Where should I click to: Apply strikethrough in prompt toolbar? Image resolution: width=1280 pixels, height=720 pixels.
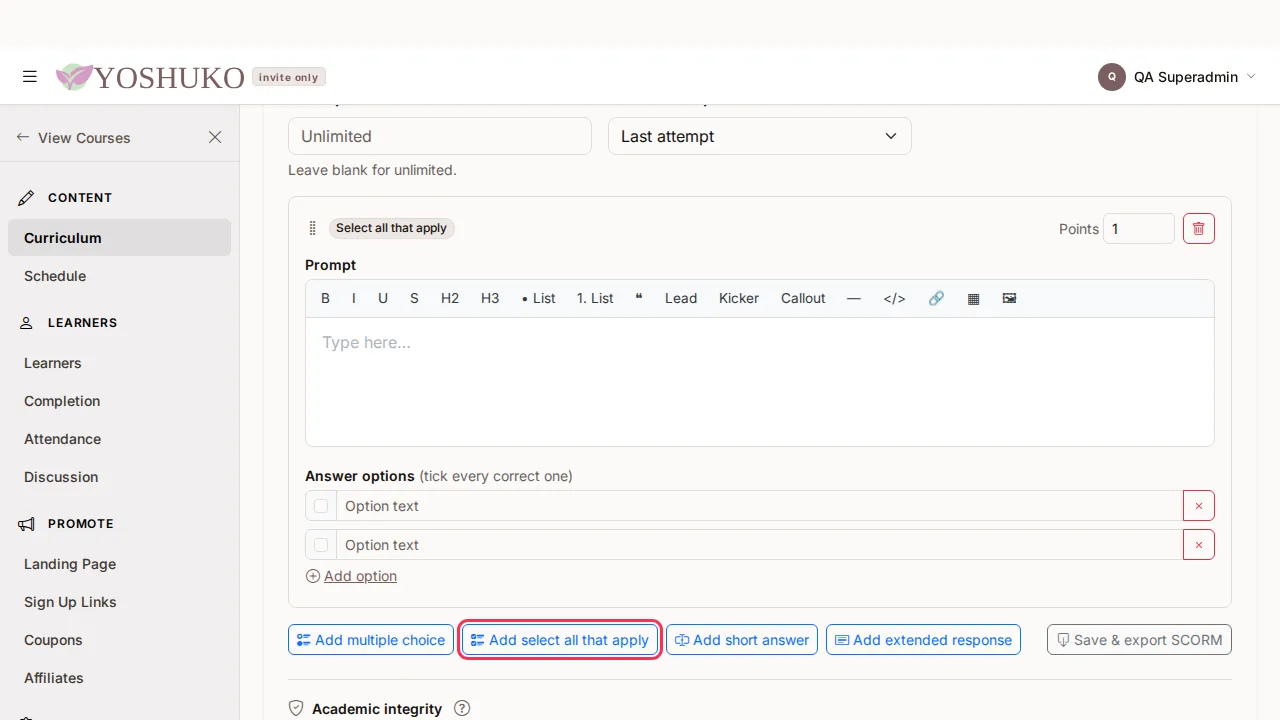pyautogui.click(x=414, y=298)
